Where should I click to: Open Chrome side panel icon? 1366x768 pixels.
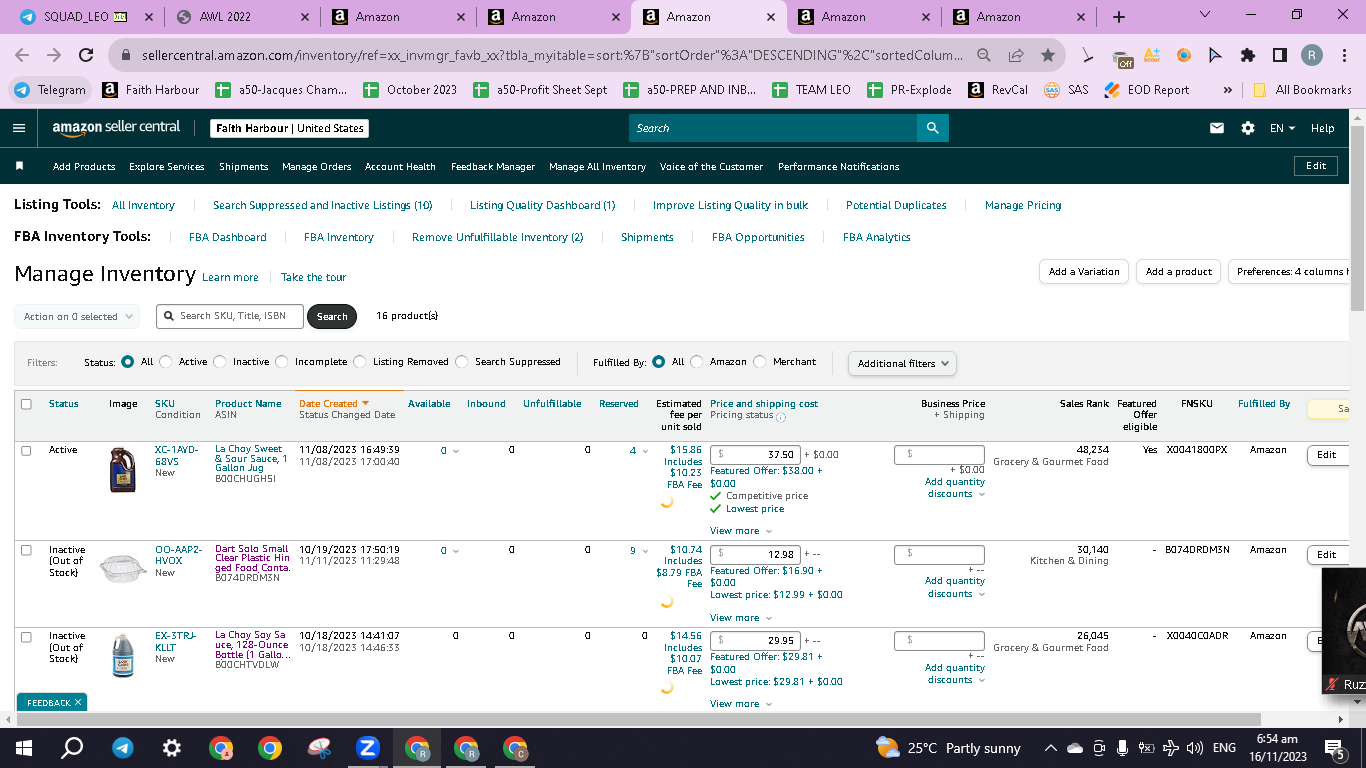click(x=1279, y=55)
